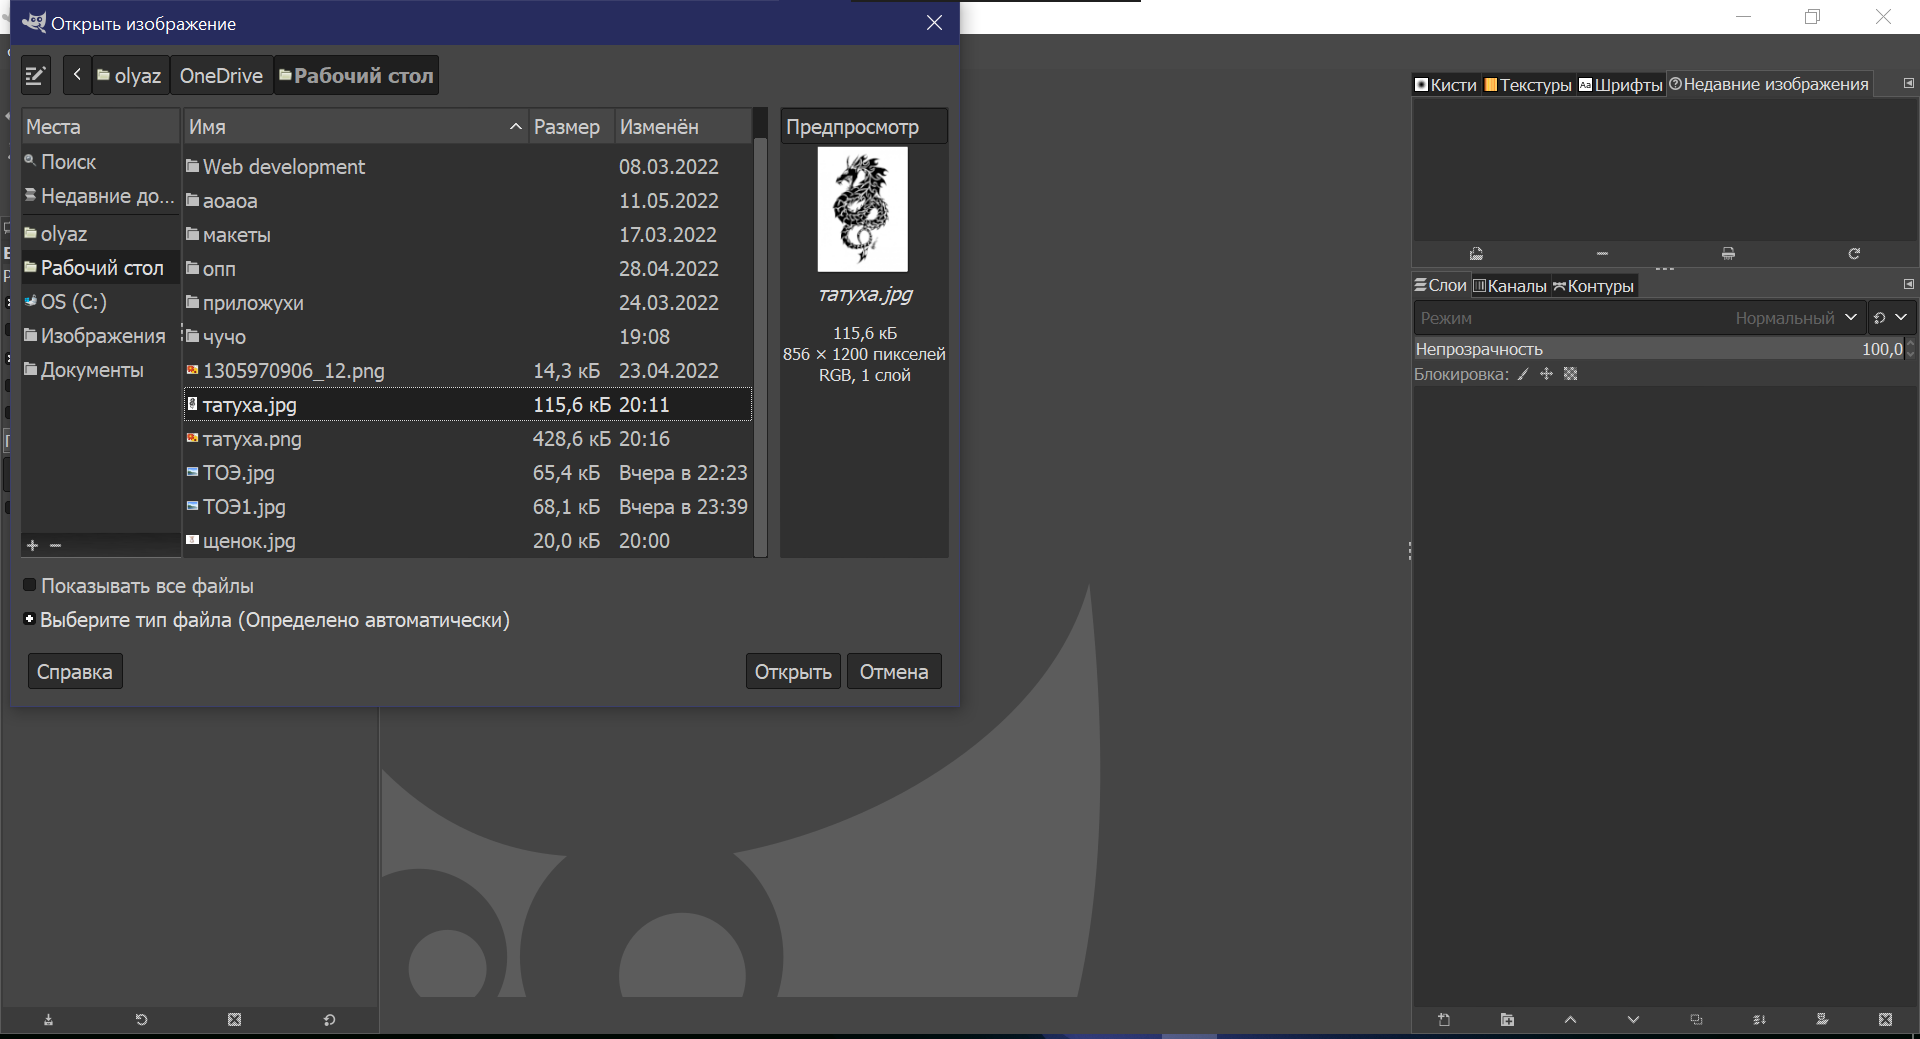Viewport: 1920px width, 1039px height.
Task: Open the Recent Images panel menu button
Action: [x=1908, y=84]
